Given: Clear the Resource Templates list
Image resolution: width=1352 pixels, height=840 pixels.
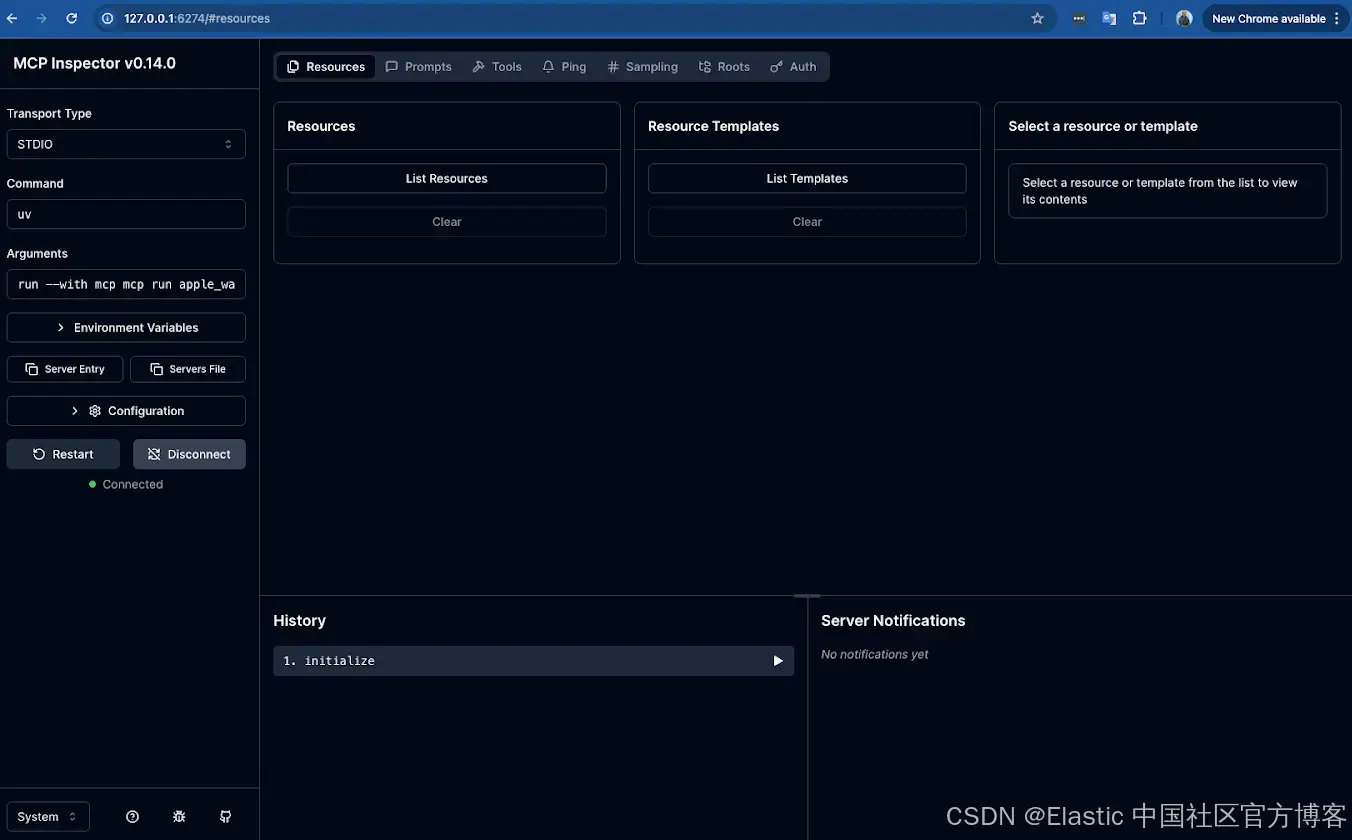Looking at the screenshot, I should (807, 222).
